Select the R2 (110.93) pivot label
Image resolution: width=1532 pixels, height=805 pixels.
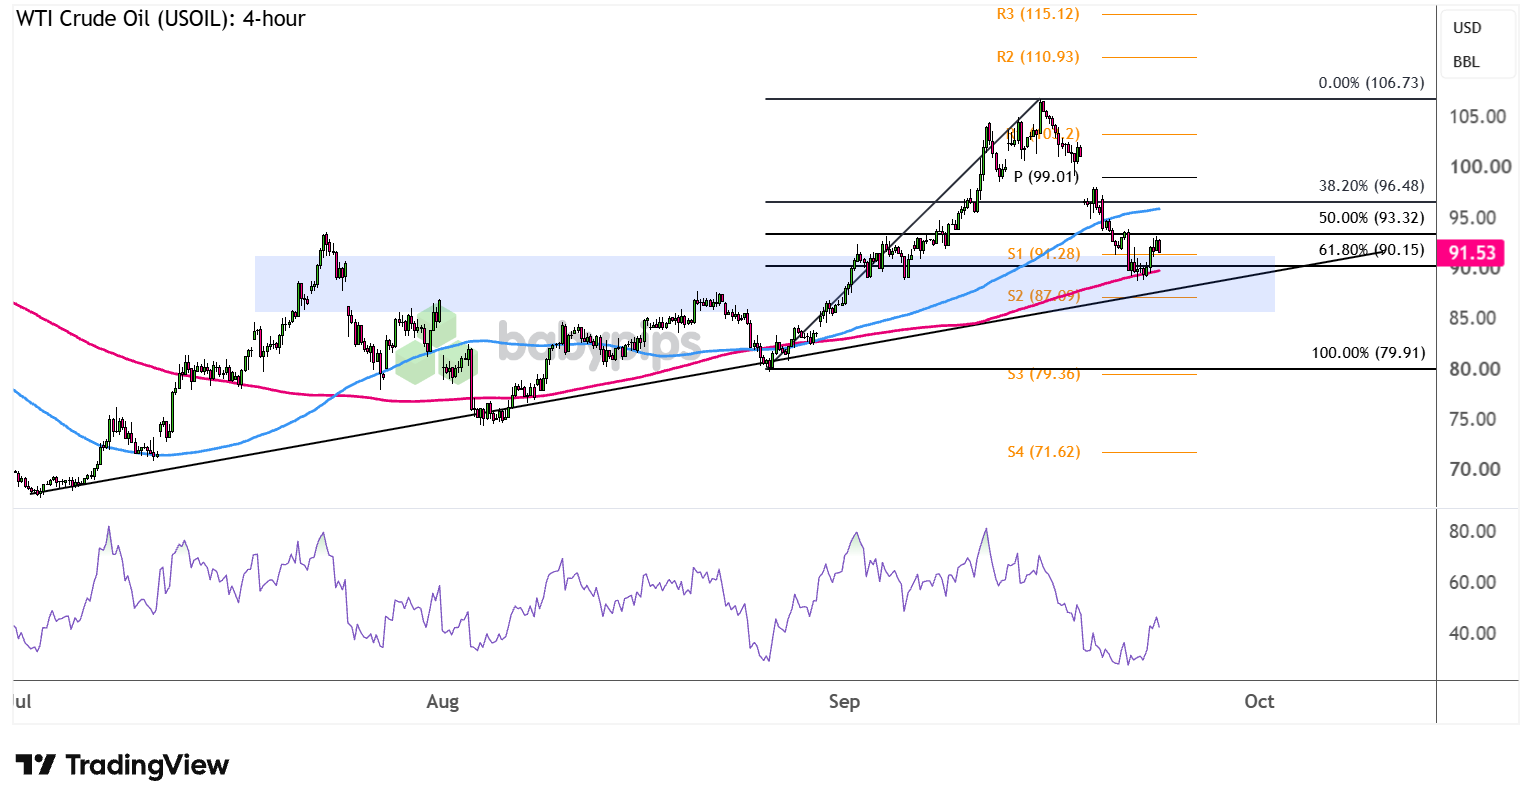(x=1038, y=57)
